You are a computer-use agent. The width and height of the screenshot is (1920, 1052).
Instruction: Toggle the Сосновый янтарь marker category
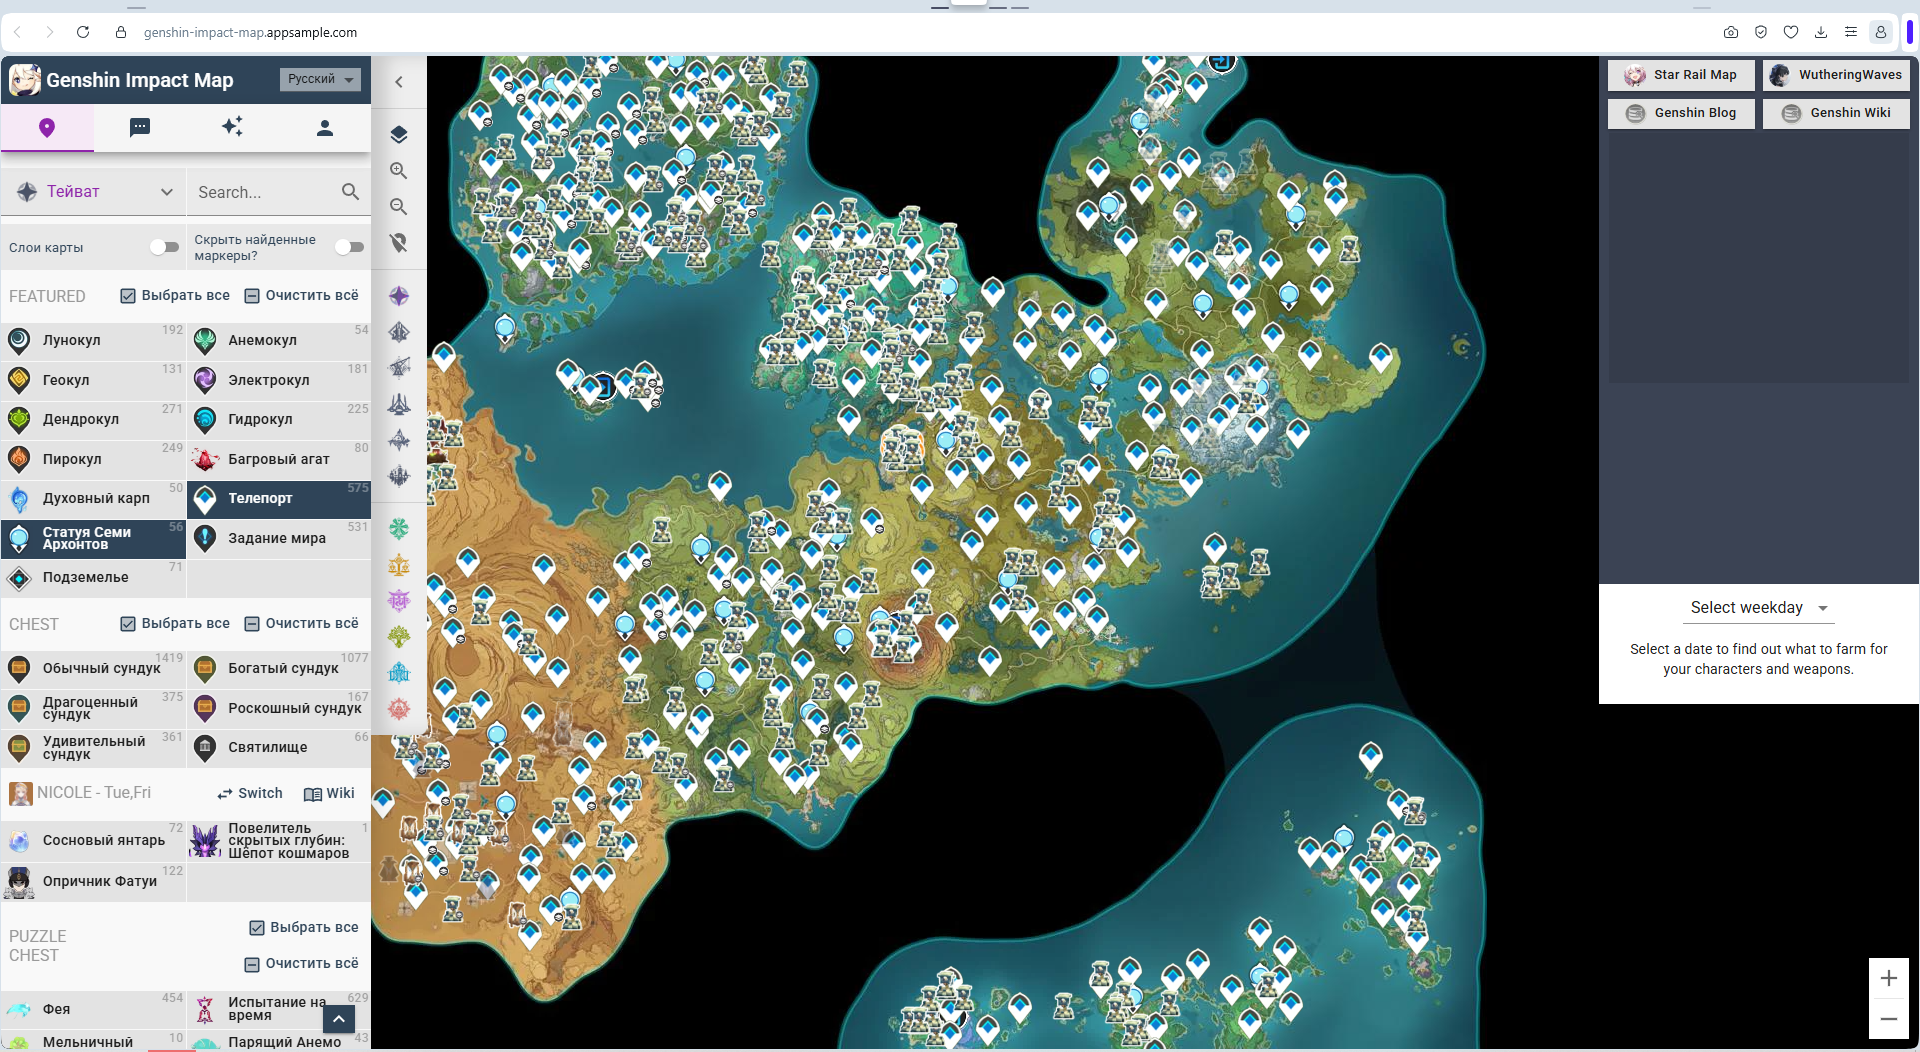tap(94, 841)
